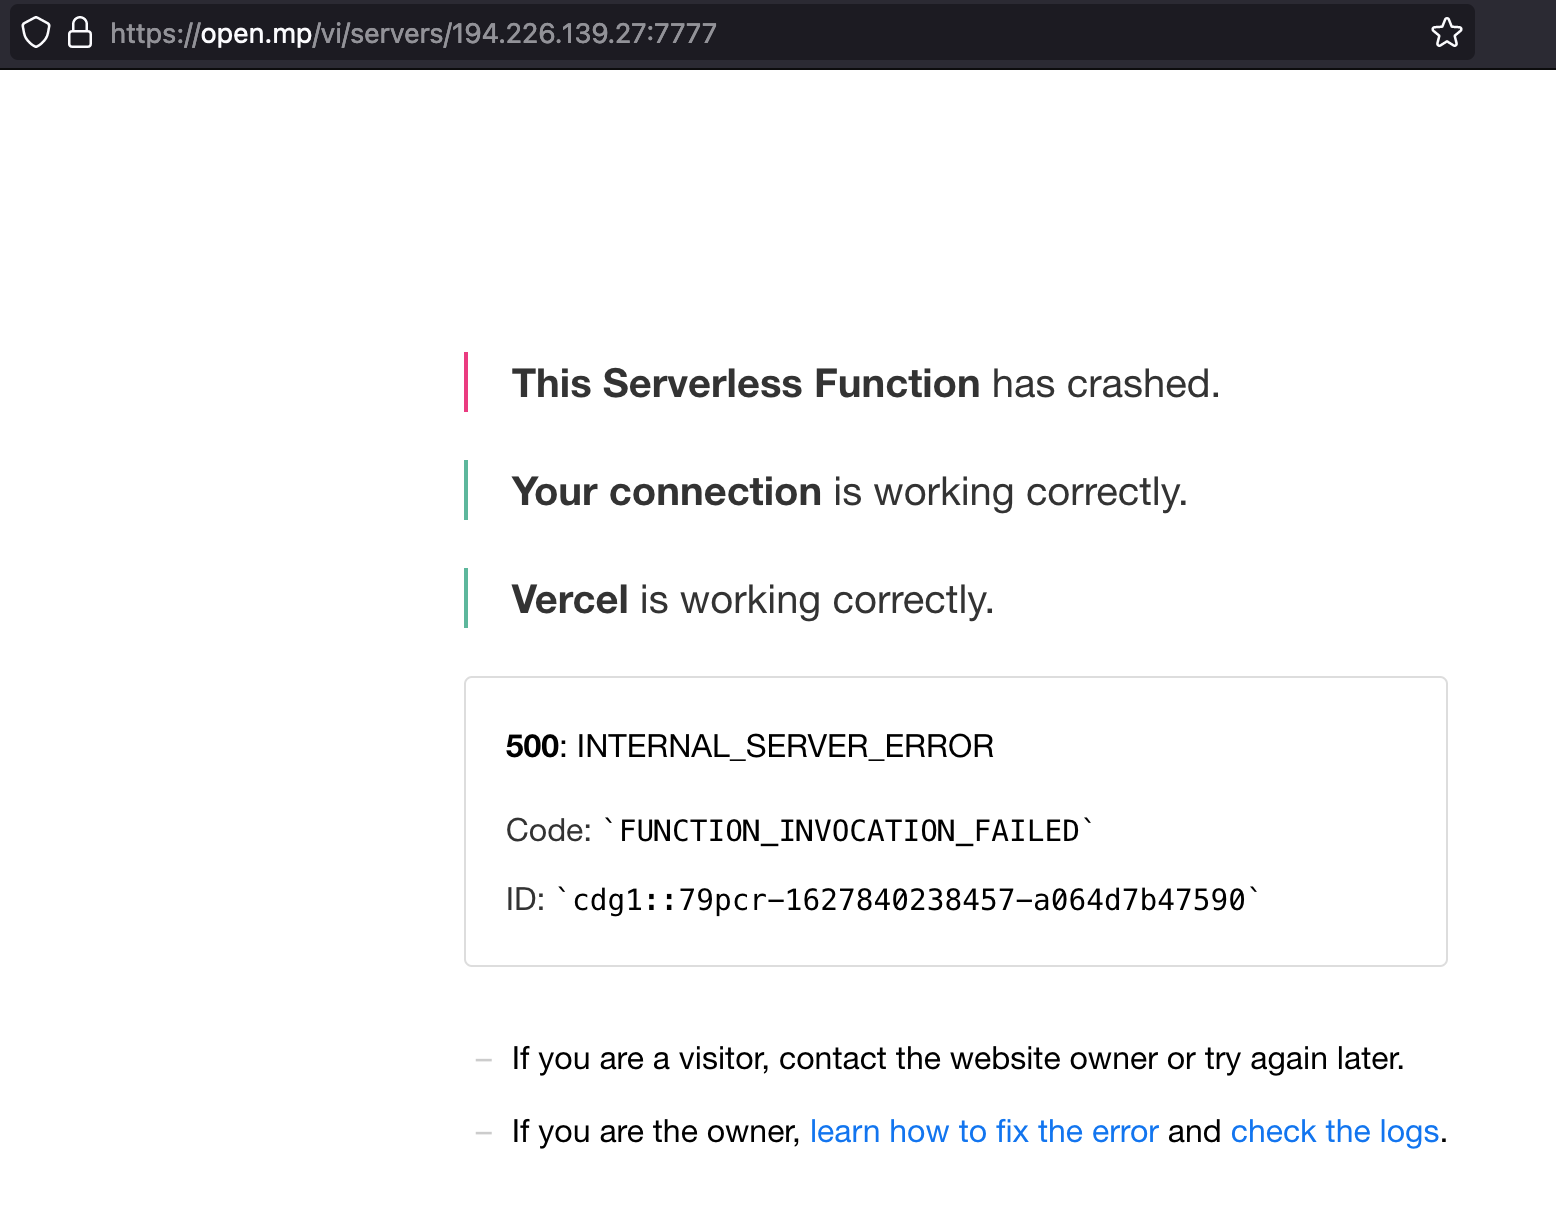This screenshot has width=1556, height=1230.
Task: Toggle tracking protection with the shield icon
Action: point(36,32)
